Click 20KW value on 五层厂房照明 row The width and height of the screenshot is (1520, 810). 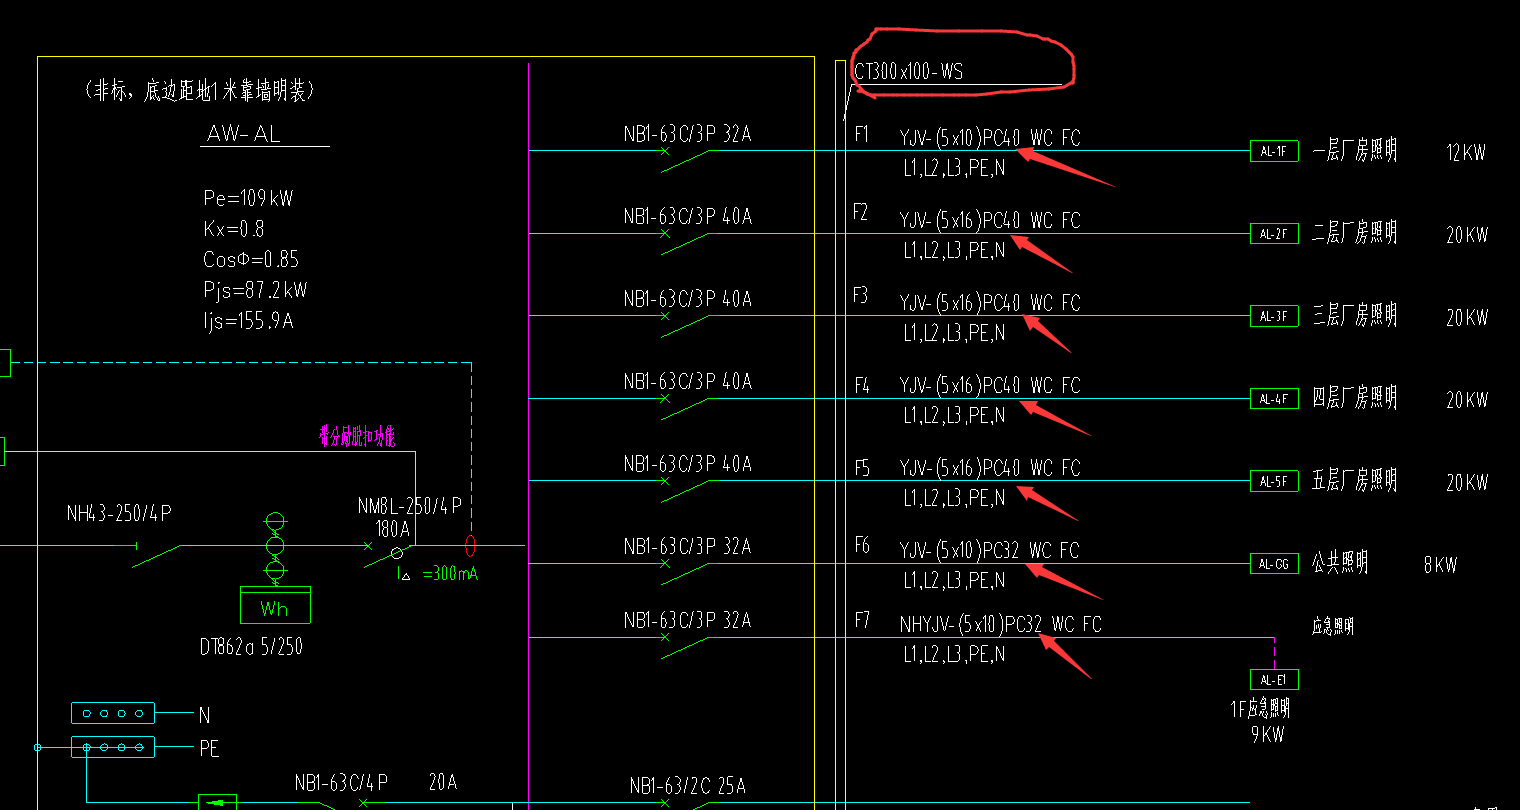coord(1467,483)
